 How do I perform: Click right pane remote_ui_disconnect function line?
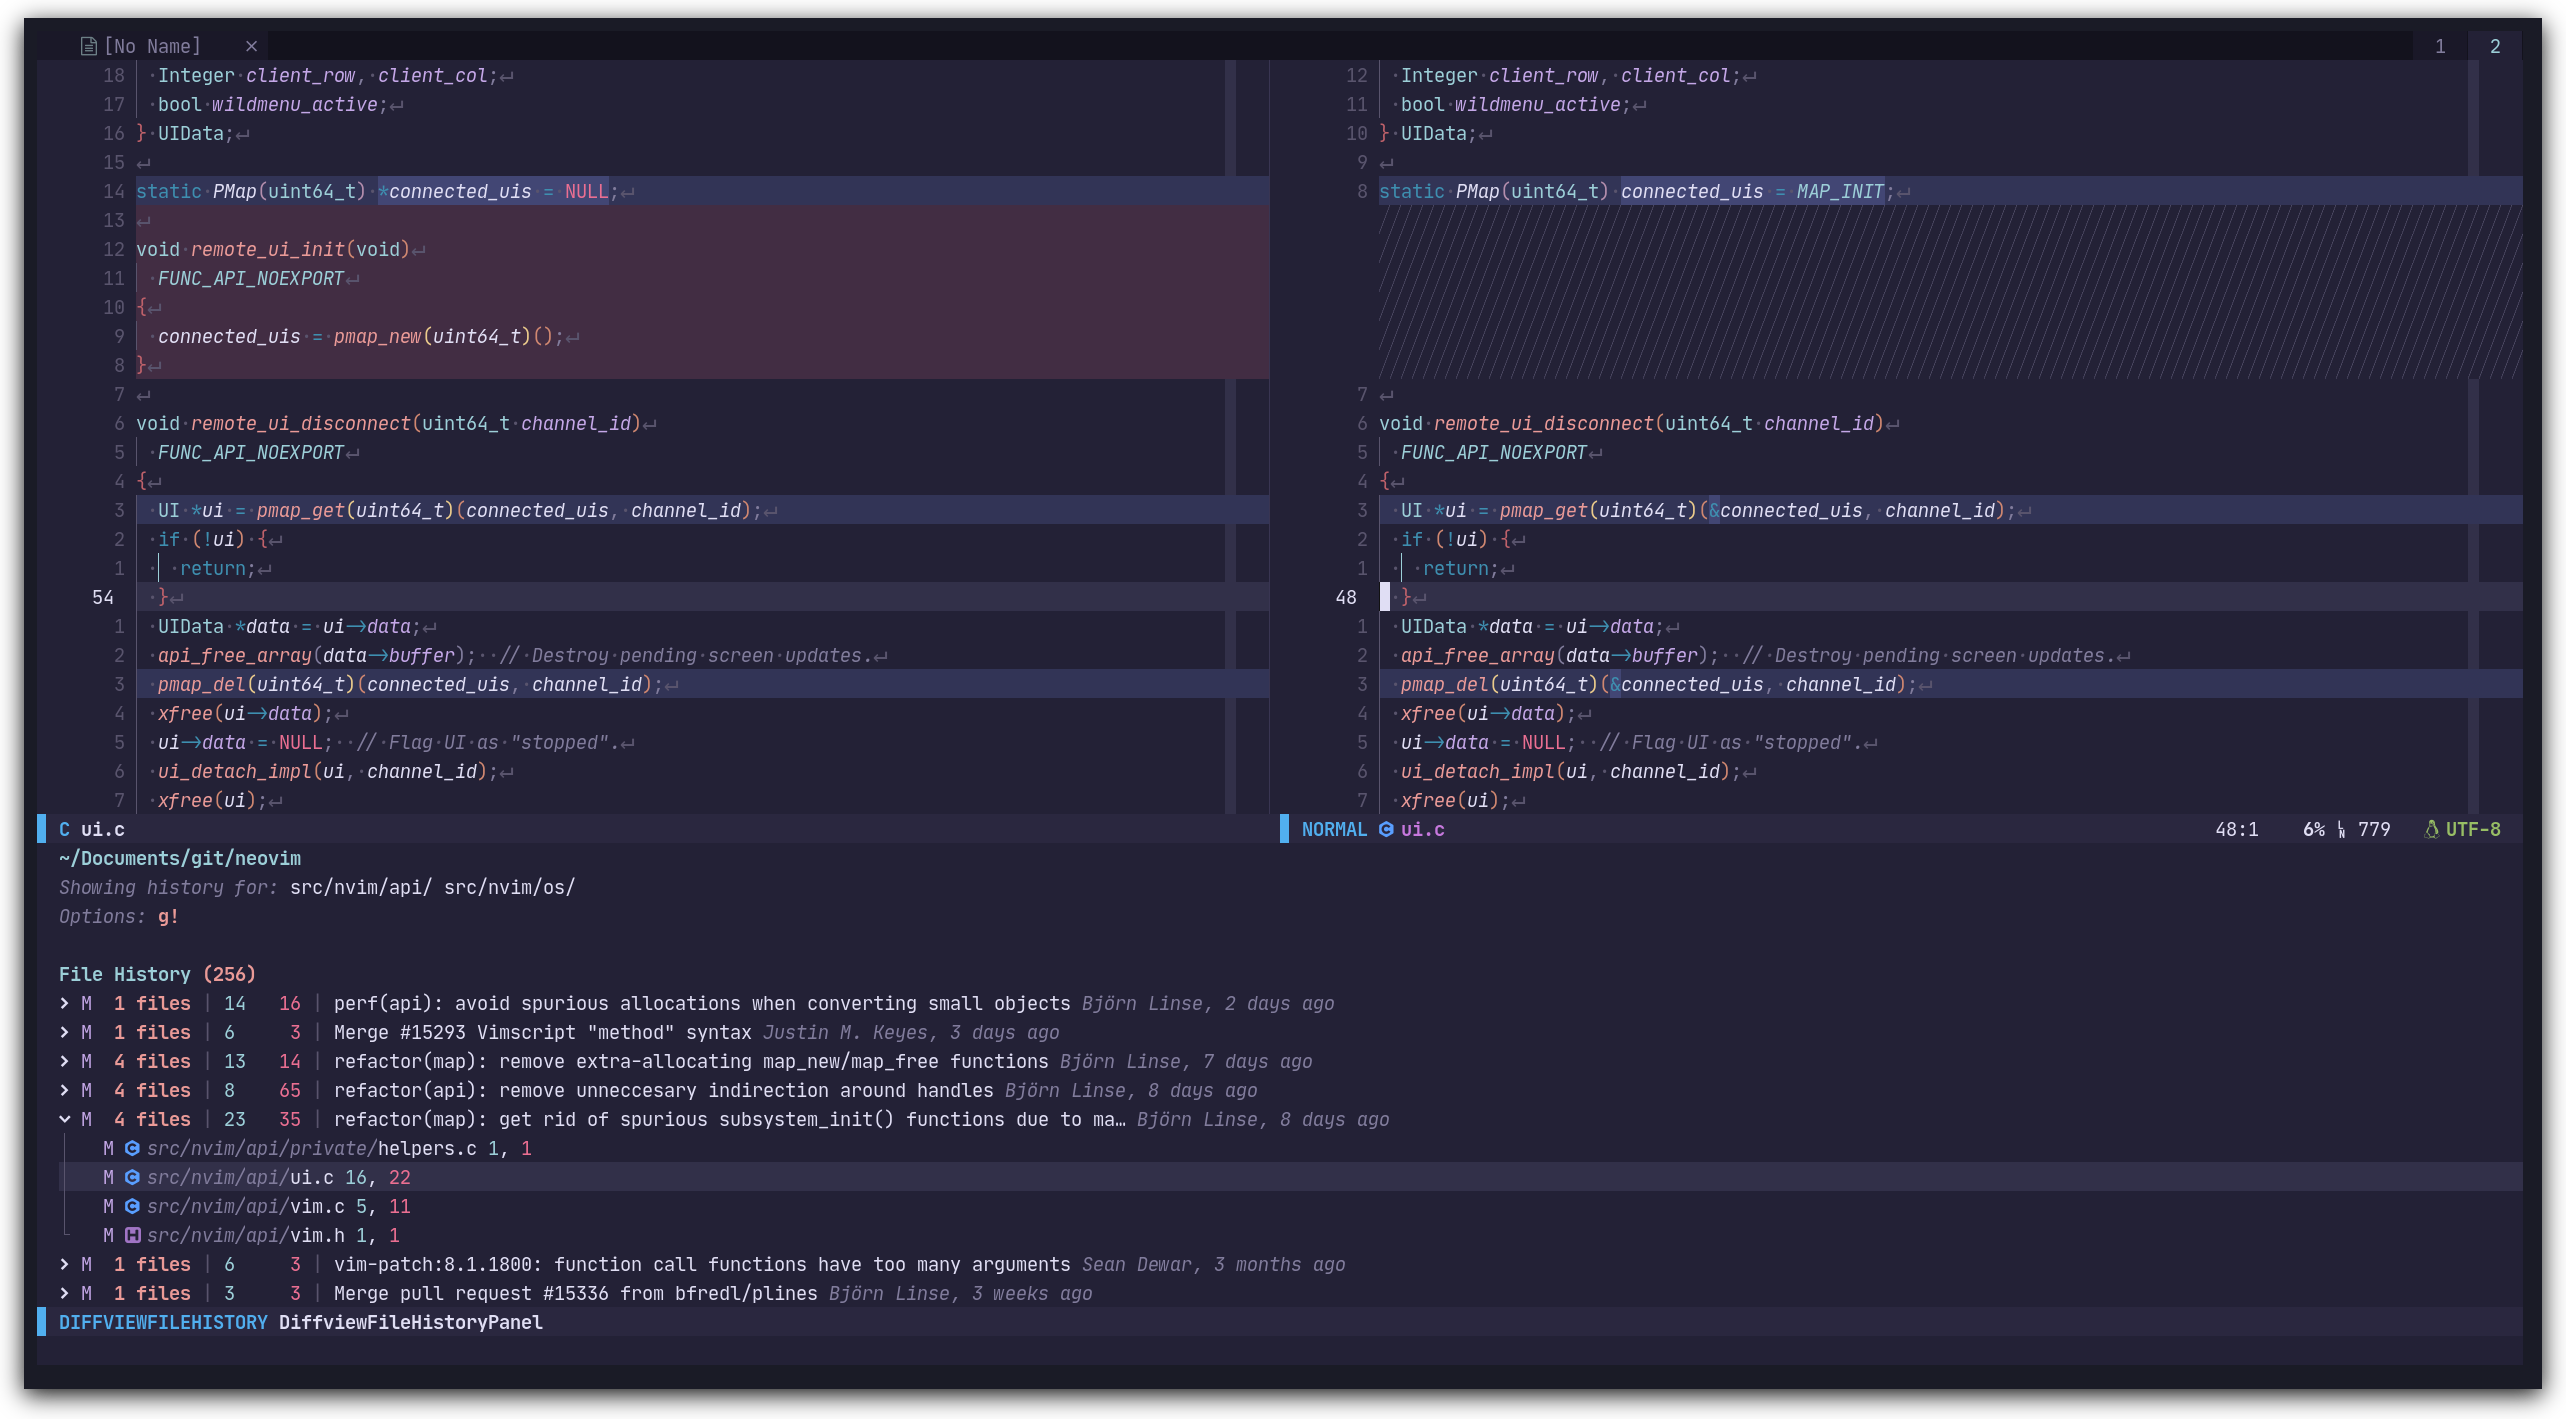pos(1640,423)
